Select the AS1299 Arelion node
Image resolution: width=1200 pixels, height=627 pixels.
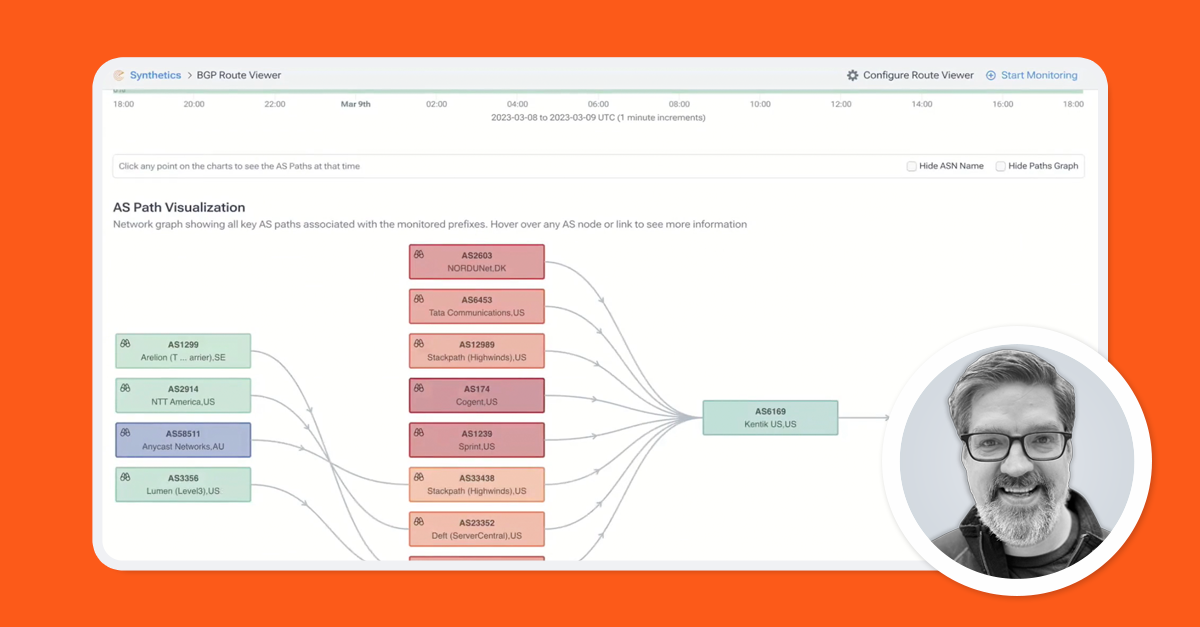tap(183, 351)
